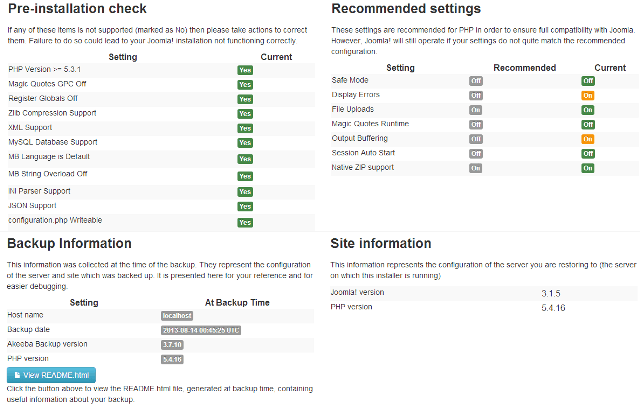
Task: Click the Recommended column header
Action: [524, 68]
